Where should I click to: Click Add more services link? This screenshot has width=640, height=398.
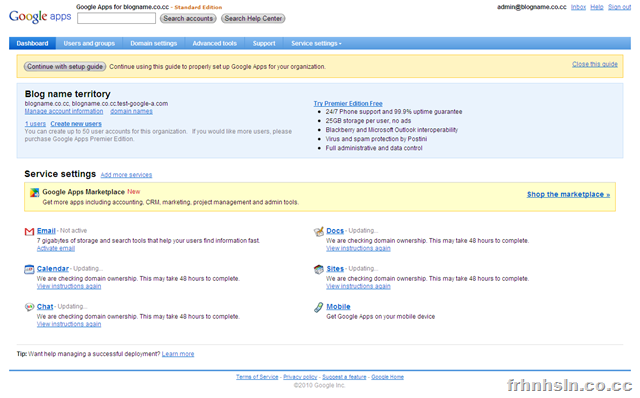(126, 175)
